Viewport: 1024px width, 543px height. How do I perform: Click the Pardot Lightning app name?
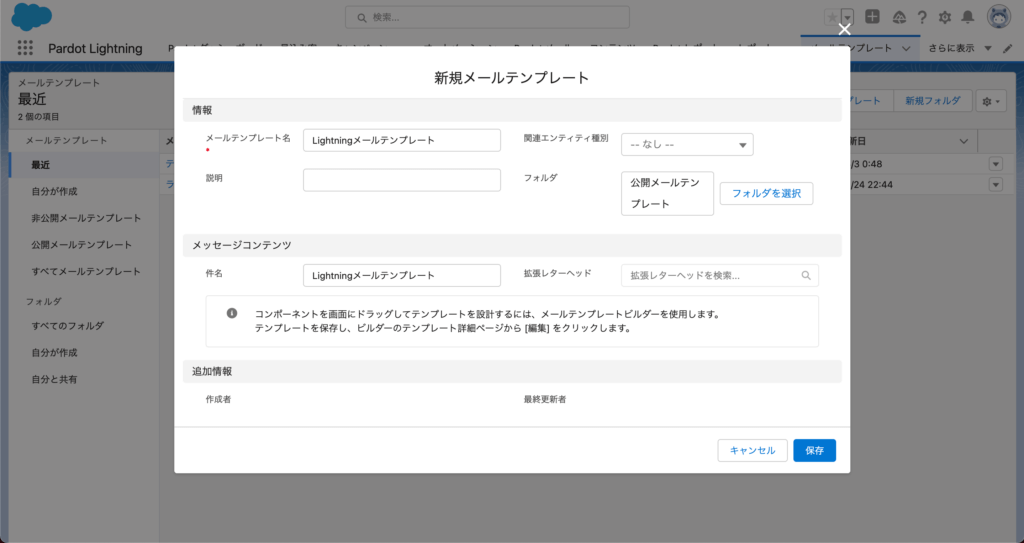pos(95,48)
